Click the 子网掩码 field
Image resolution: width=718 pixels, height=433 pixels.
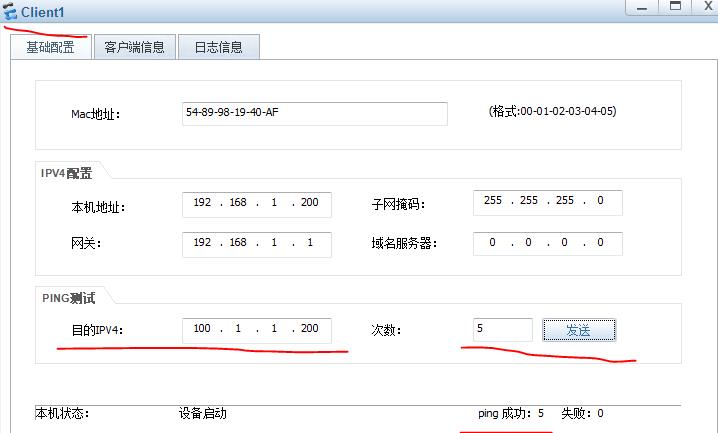click(548, 202)
